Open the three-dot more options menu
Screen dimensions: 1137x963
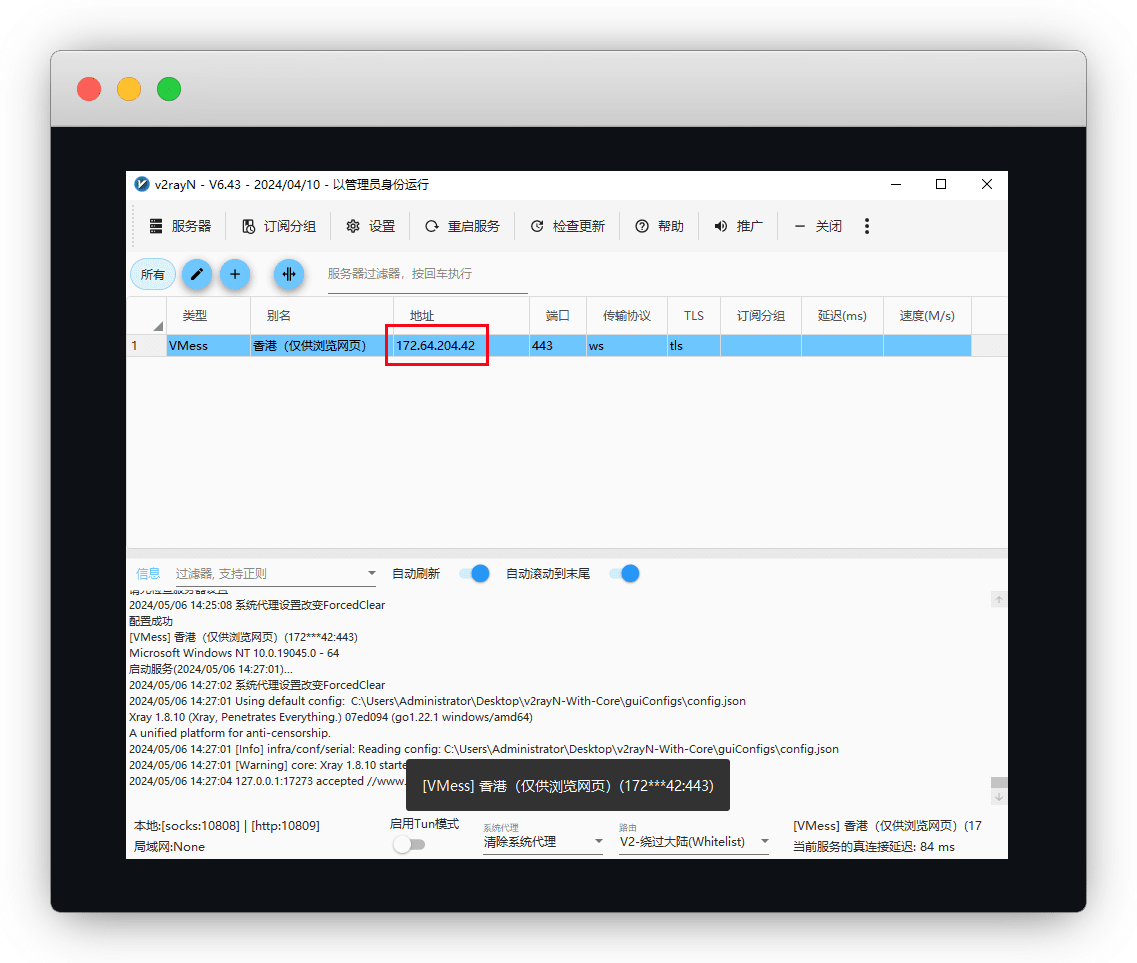coord(867,226)
